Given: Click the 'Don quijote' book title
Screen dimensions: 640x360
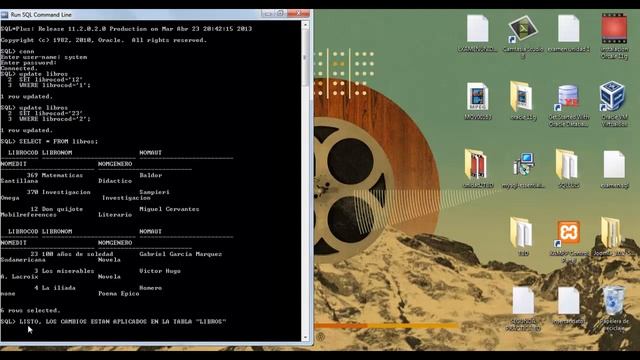Looking at the screenshot, I should (x=62, y=209).
